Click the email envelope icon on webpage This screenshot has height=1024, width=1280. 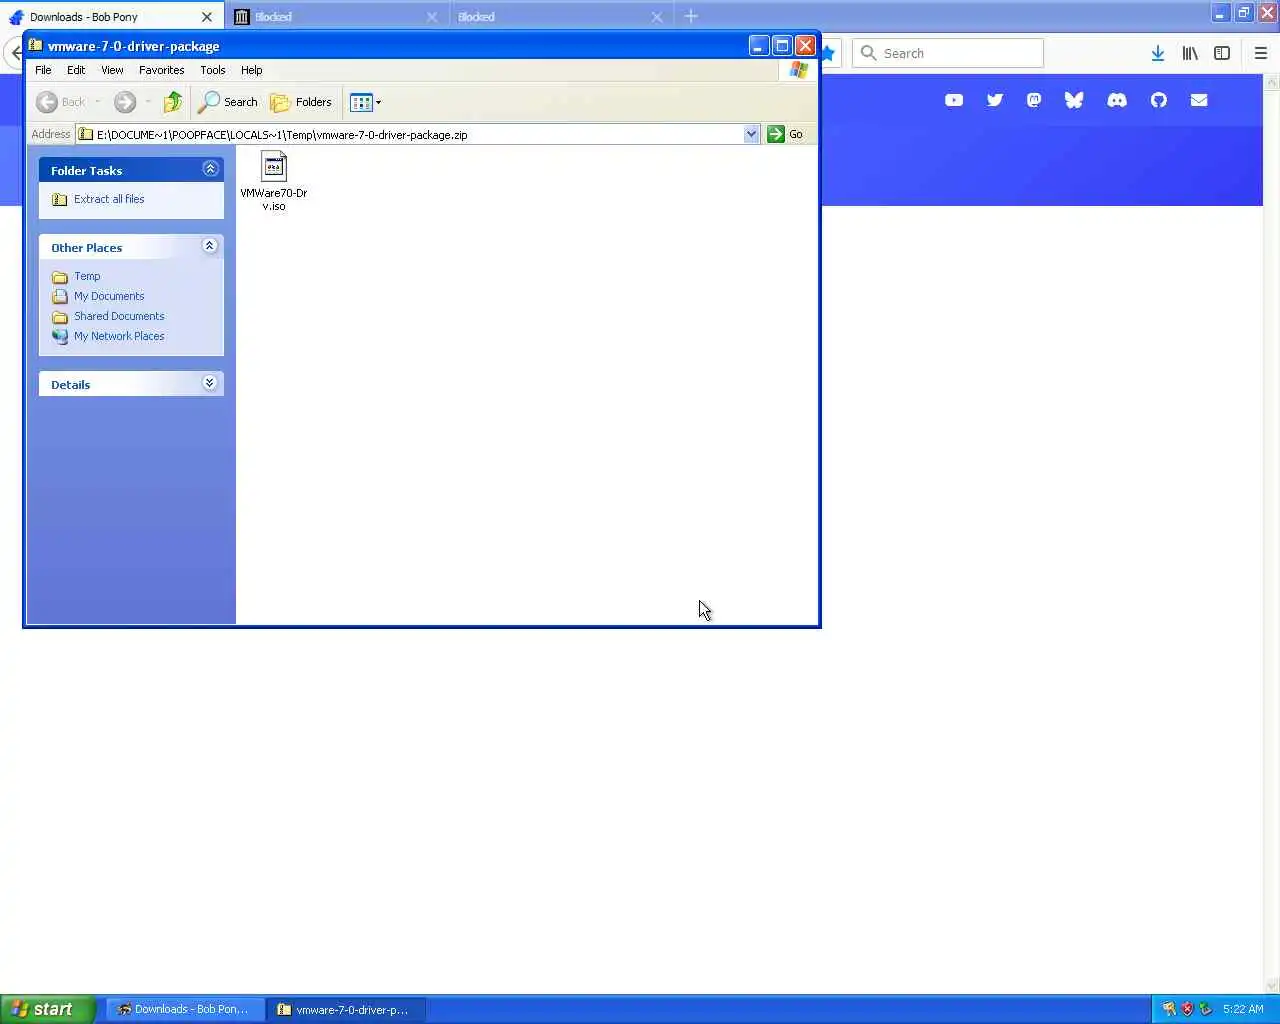(1199, 100)
